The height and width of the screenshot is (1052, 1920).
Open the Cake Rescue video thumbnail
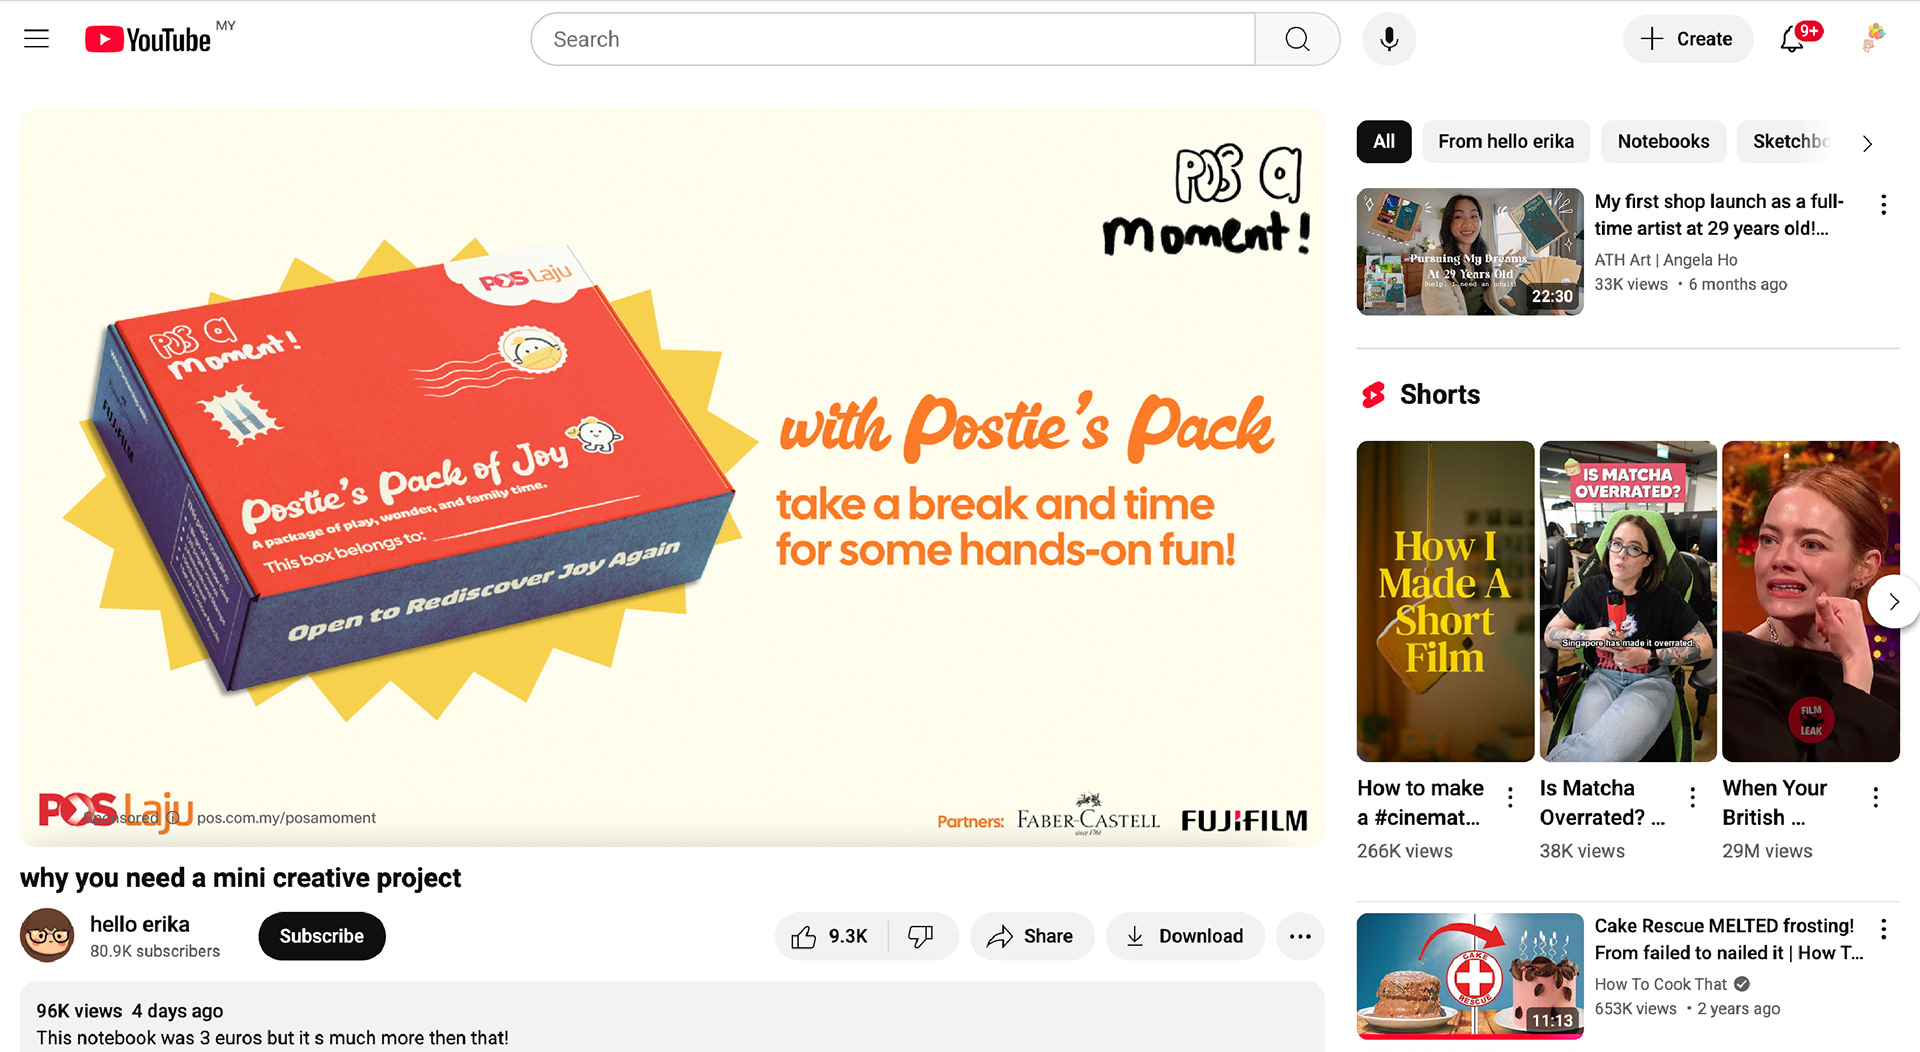pos(1470,976)
